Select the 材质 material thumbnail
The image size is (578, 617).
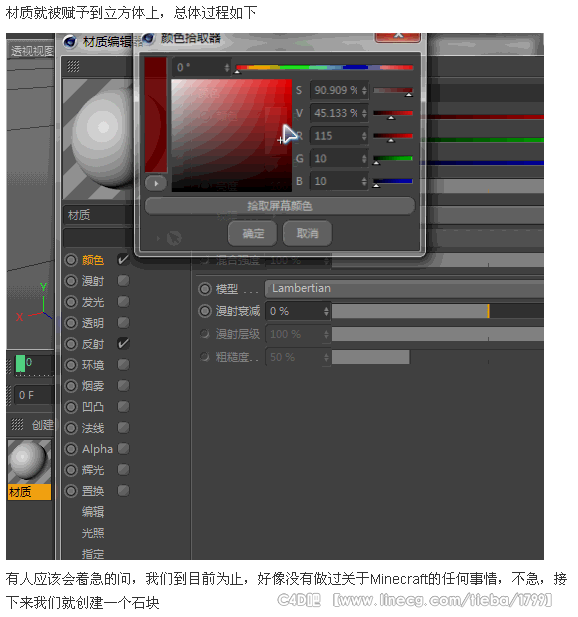pos(30,470)
